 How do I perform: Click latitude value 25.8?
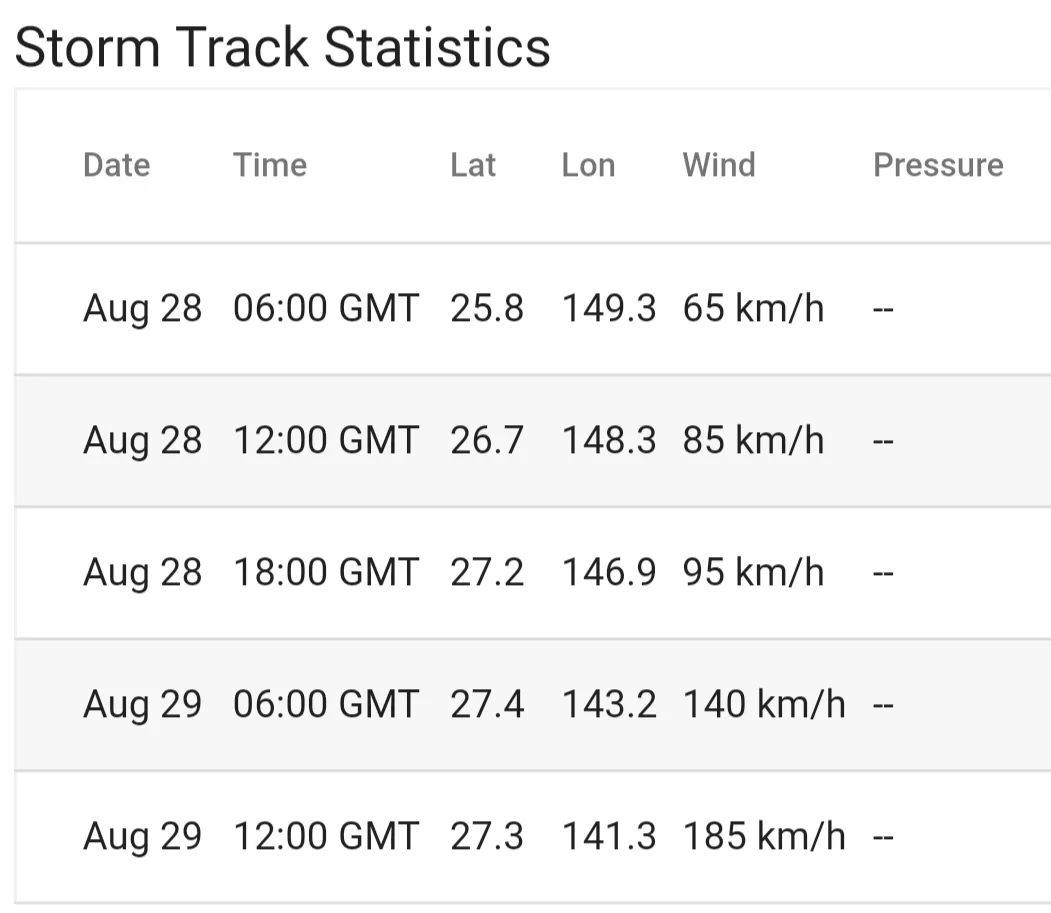tap(486, 308)
